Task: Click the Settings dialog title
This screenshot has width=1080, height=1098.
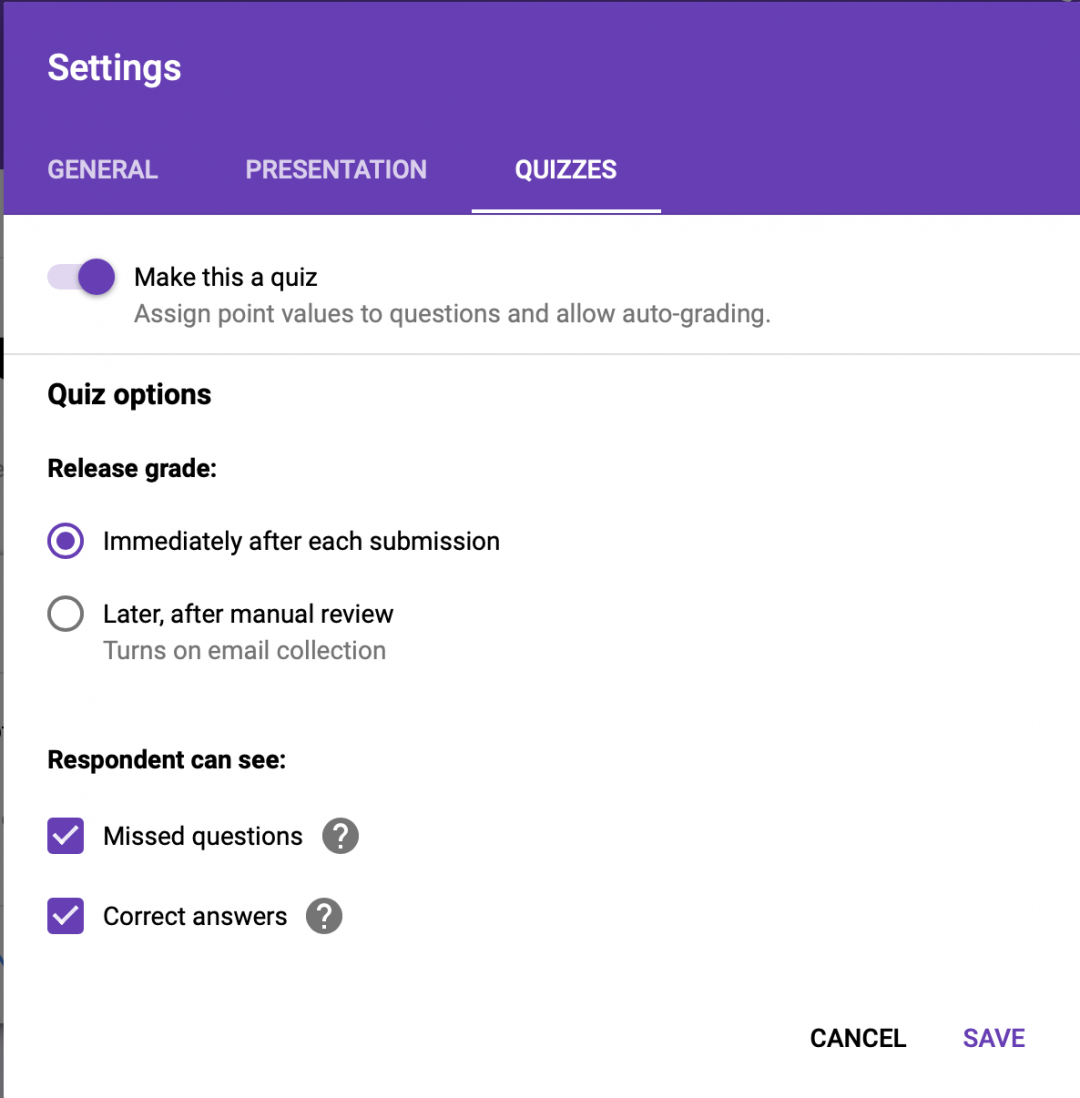Action: [113, 67]
